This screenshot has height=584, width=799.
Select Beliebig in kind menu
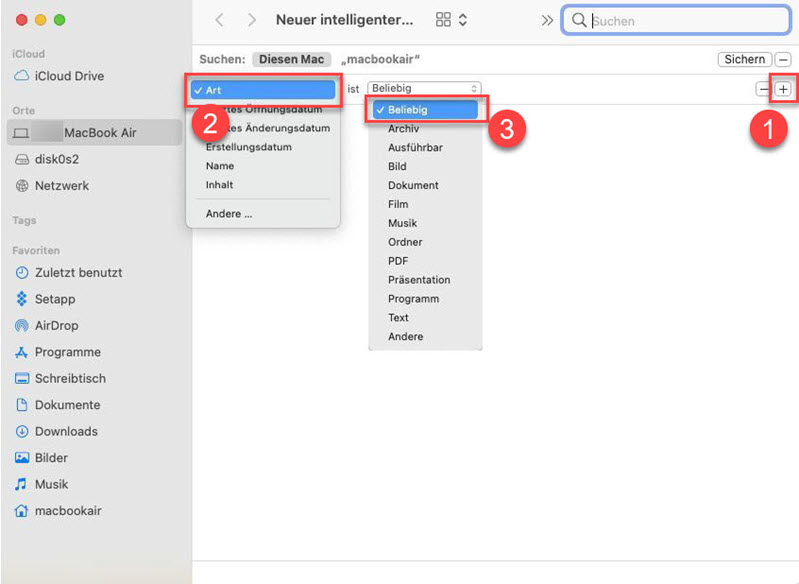coord(425,110)
